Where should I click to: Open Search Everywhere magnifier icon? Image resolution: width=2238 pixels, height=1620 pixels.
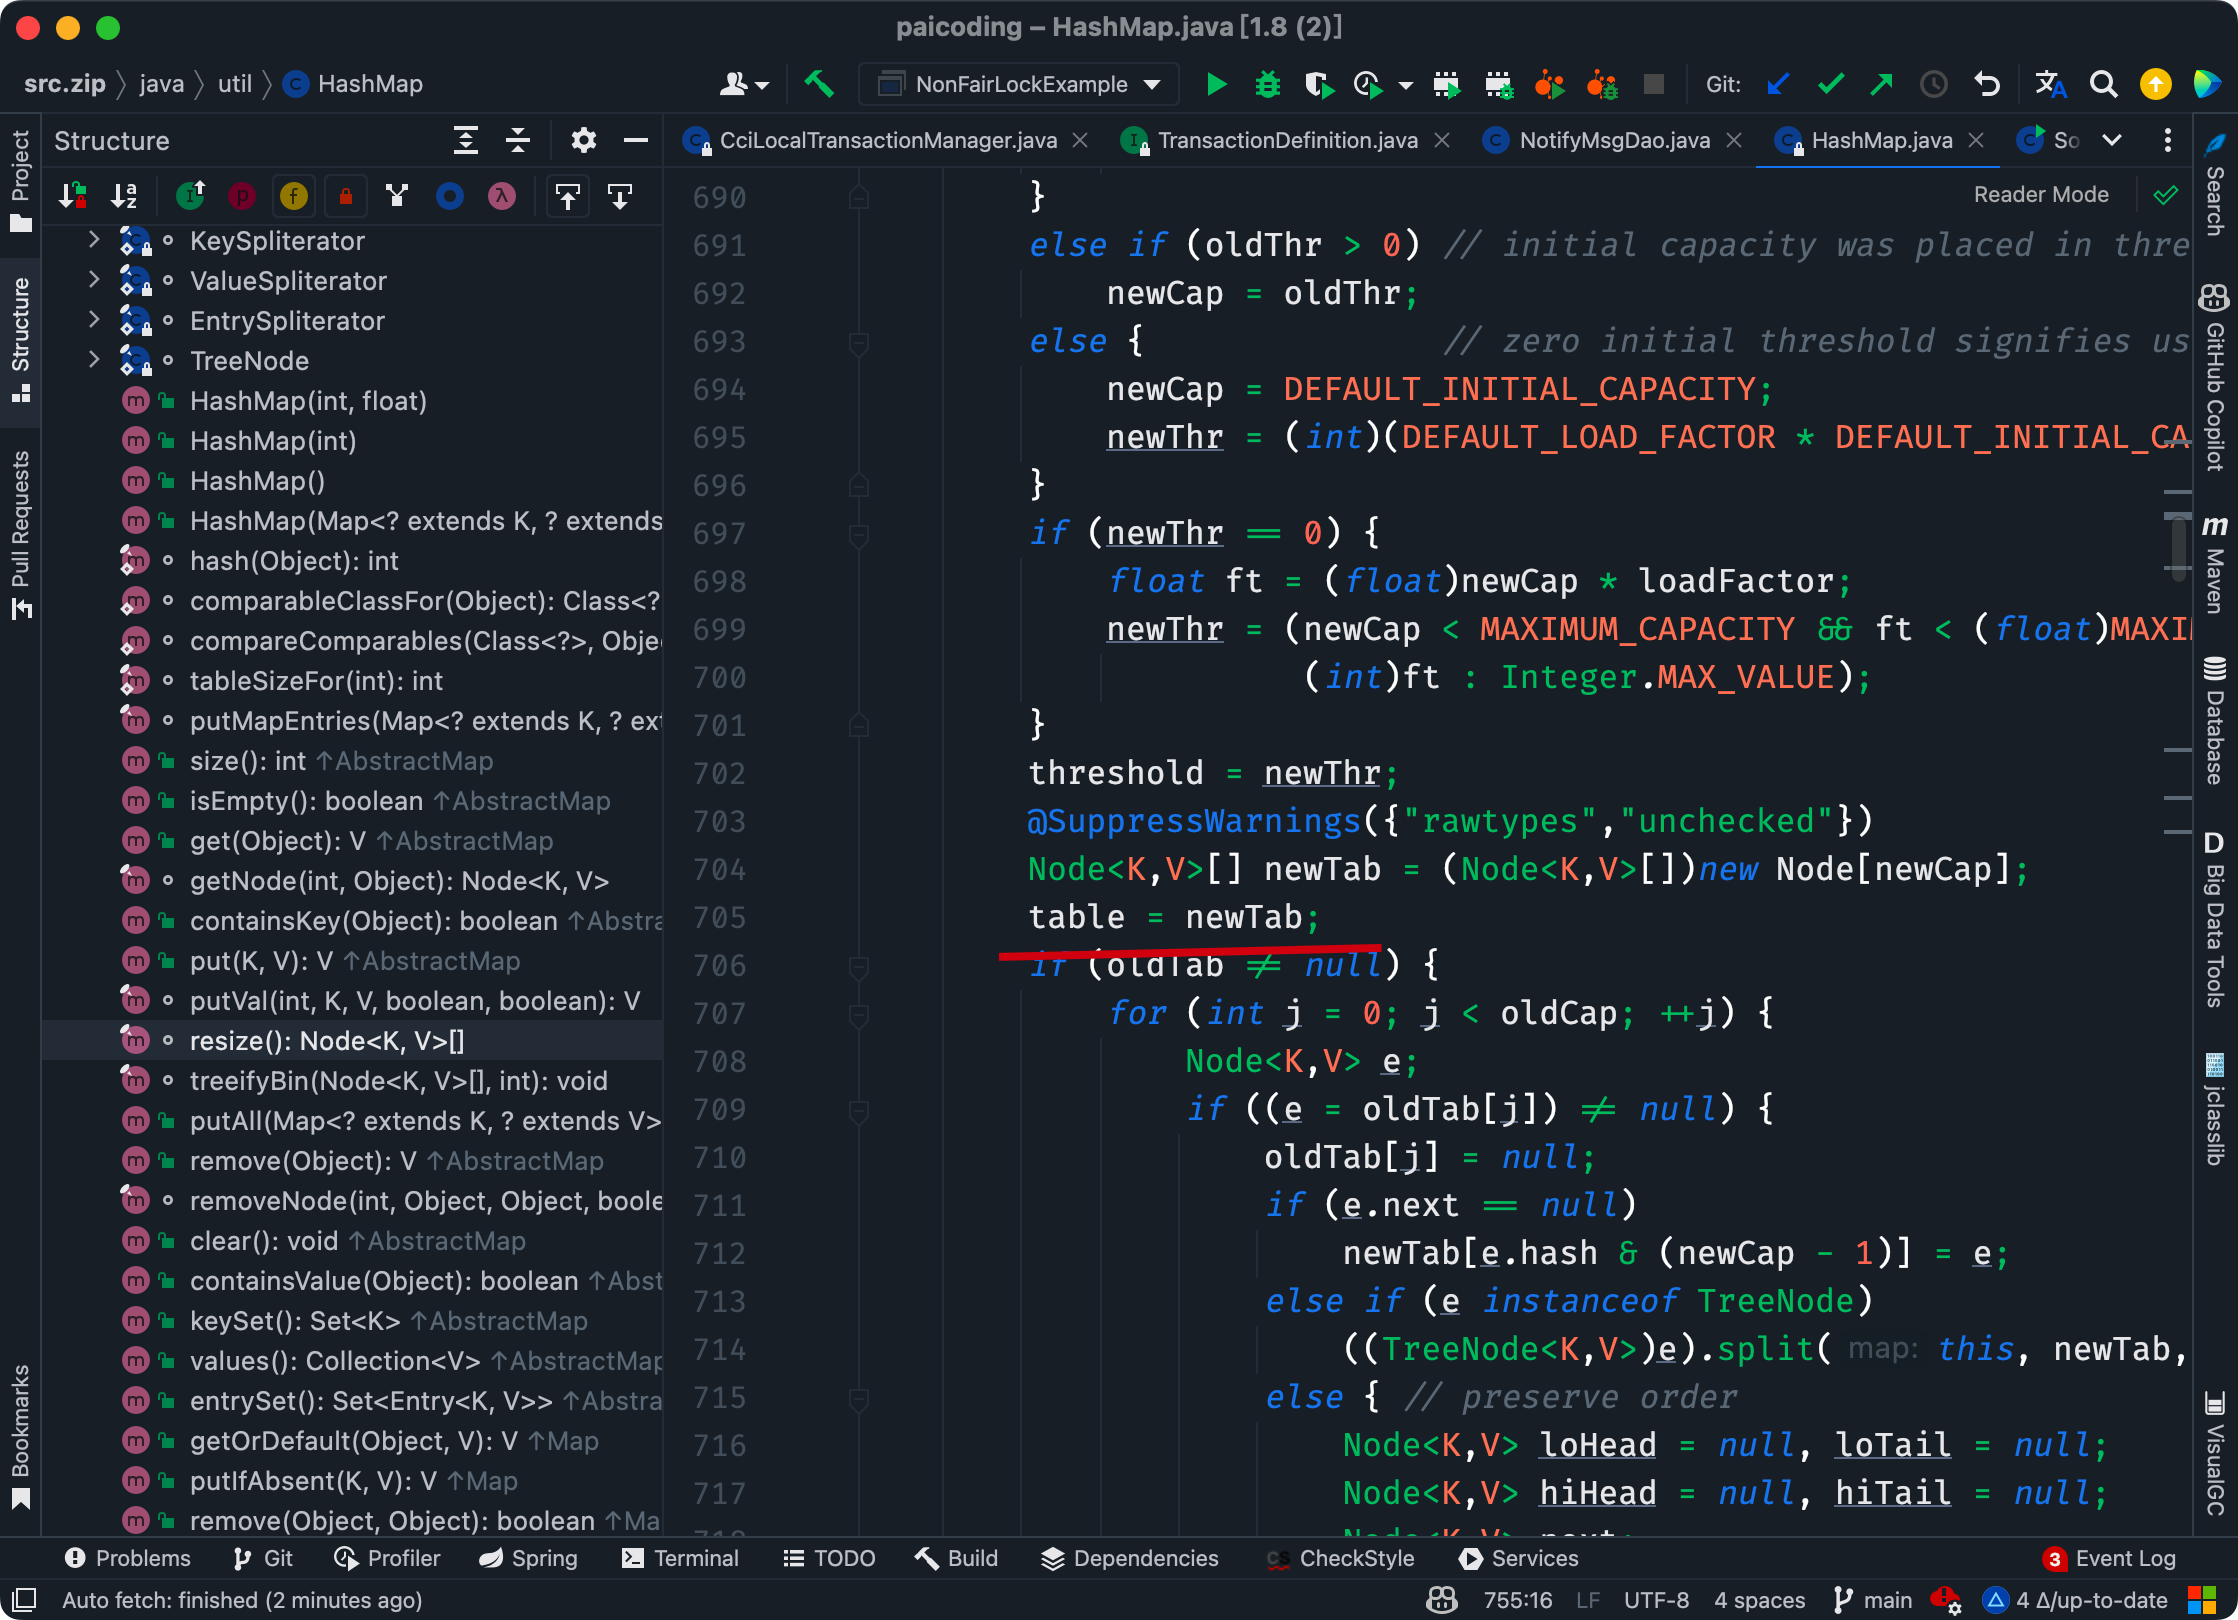pos(2104,84)
